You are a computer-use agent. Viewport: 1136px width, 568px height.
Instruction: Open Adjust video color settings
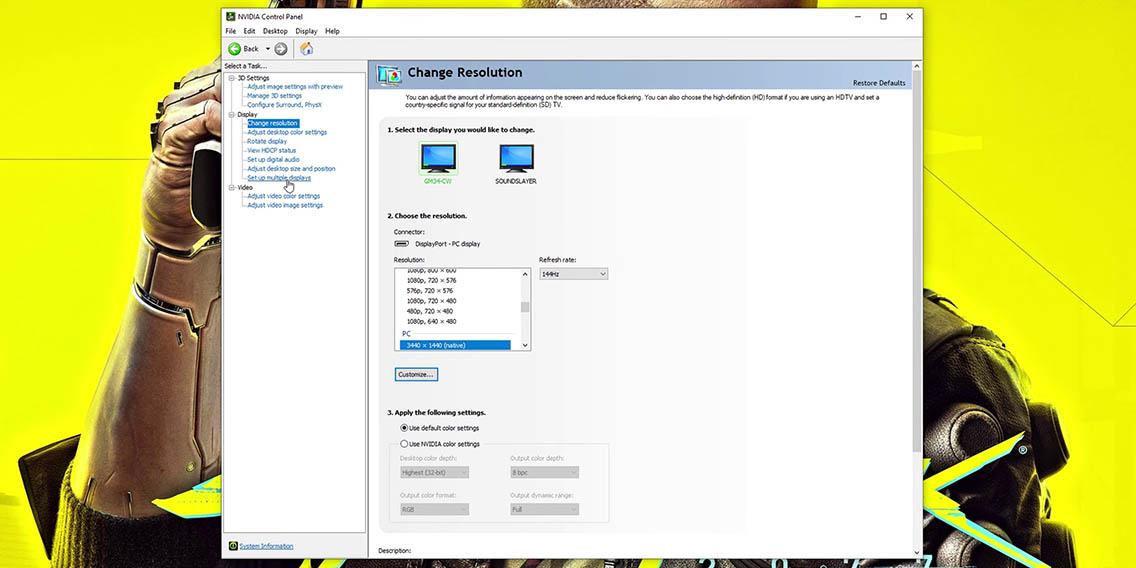pos(283,196)
